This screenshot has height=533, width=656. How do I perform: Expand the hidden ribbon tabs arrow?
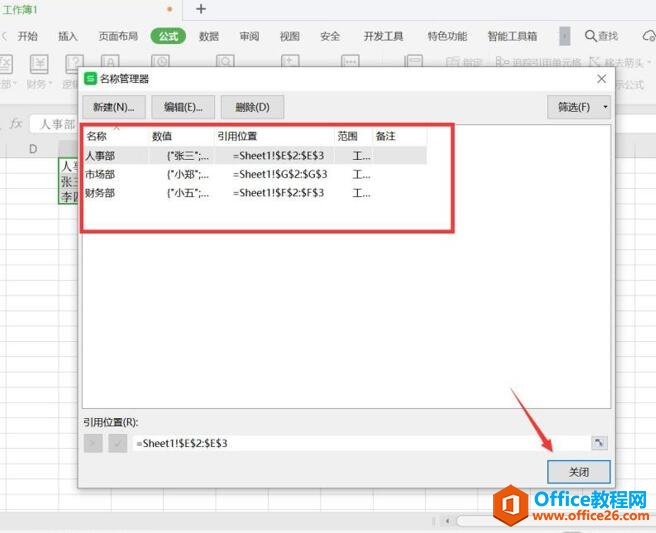(565, 36)
